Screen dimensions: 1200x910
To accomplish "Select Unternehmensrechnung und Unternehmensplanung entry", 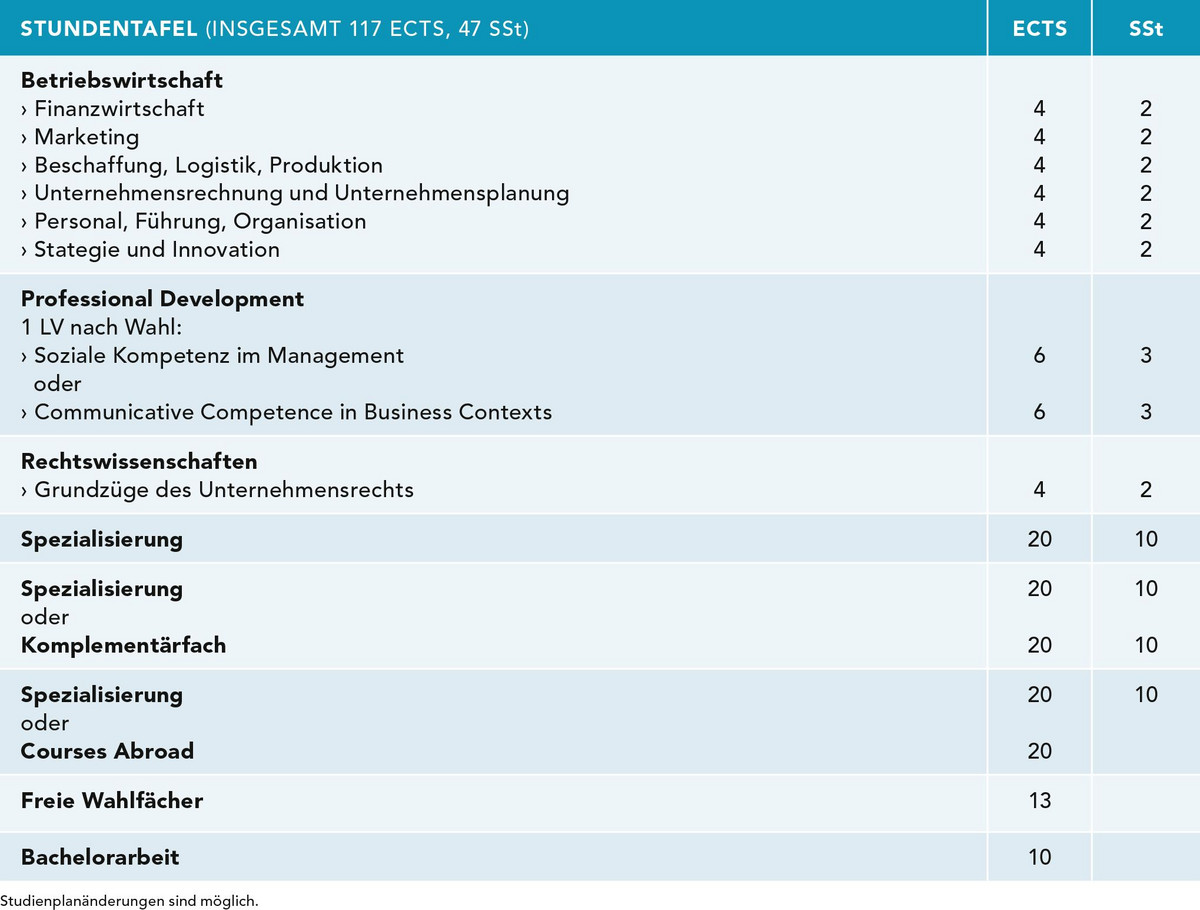I will pos(300,193).
